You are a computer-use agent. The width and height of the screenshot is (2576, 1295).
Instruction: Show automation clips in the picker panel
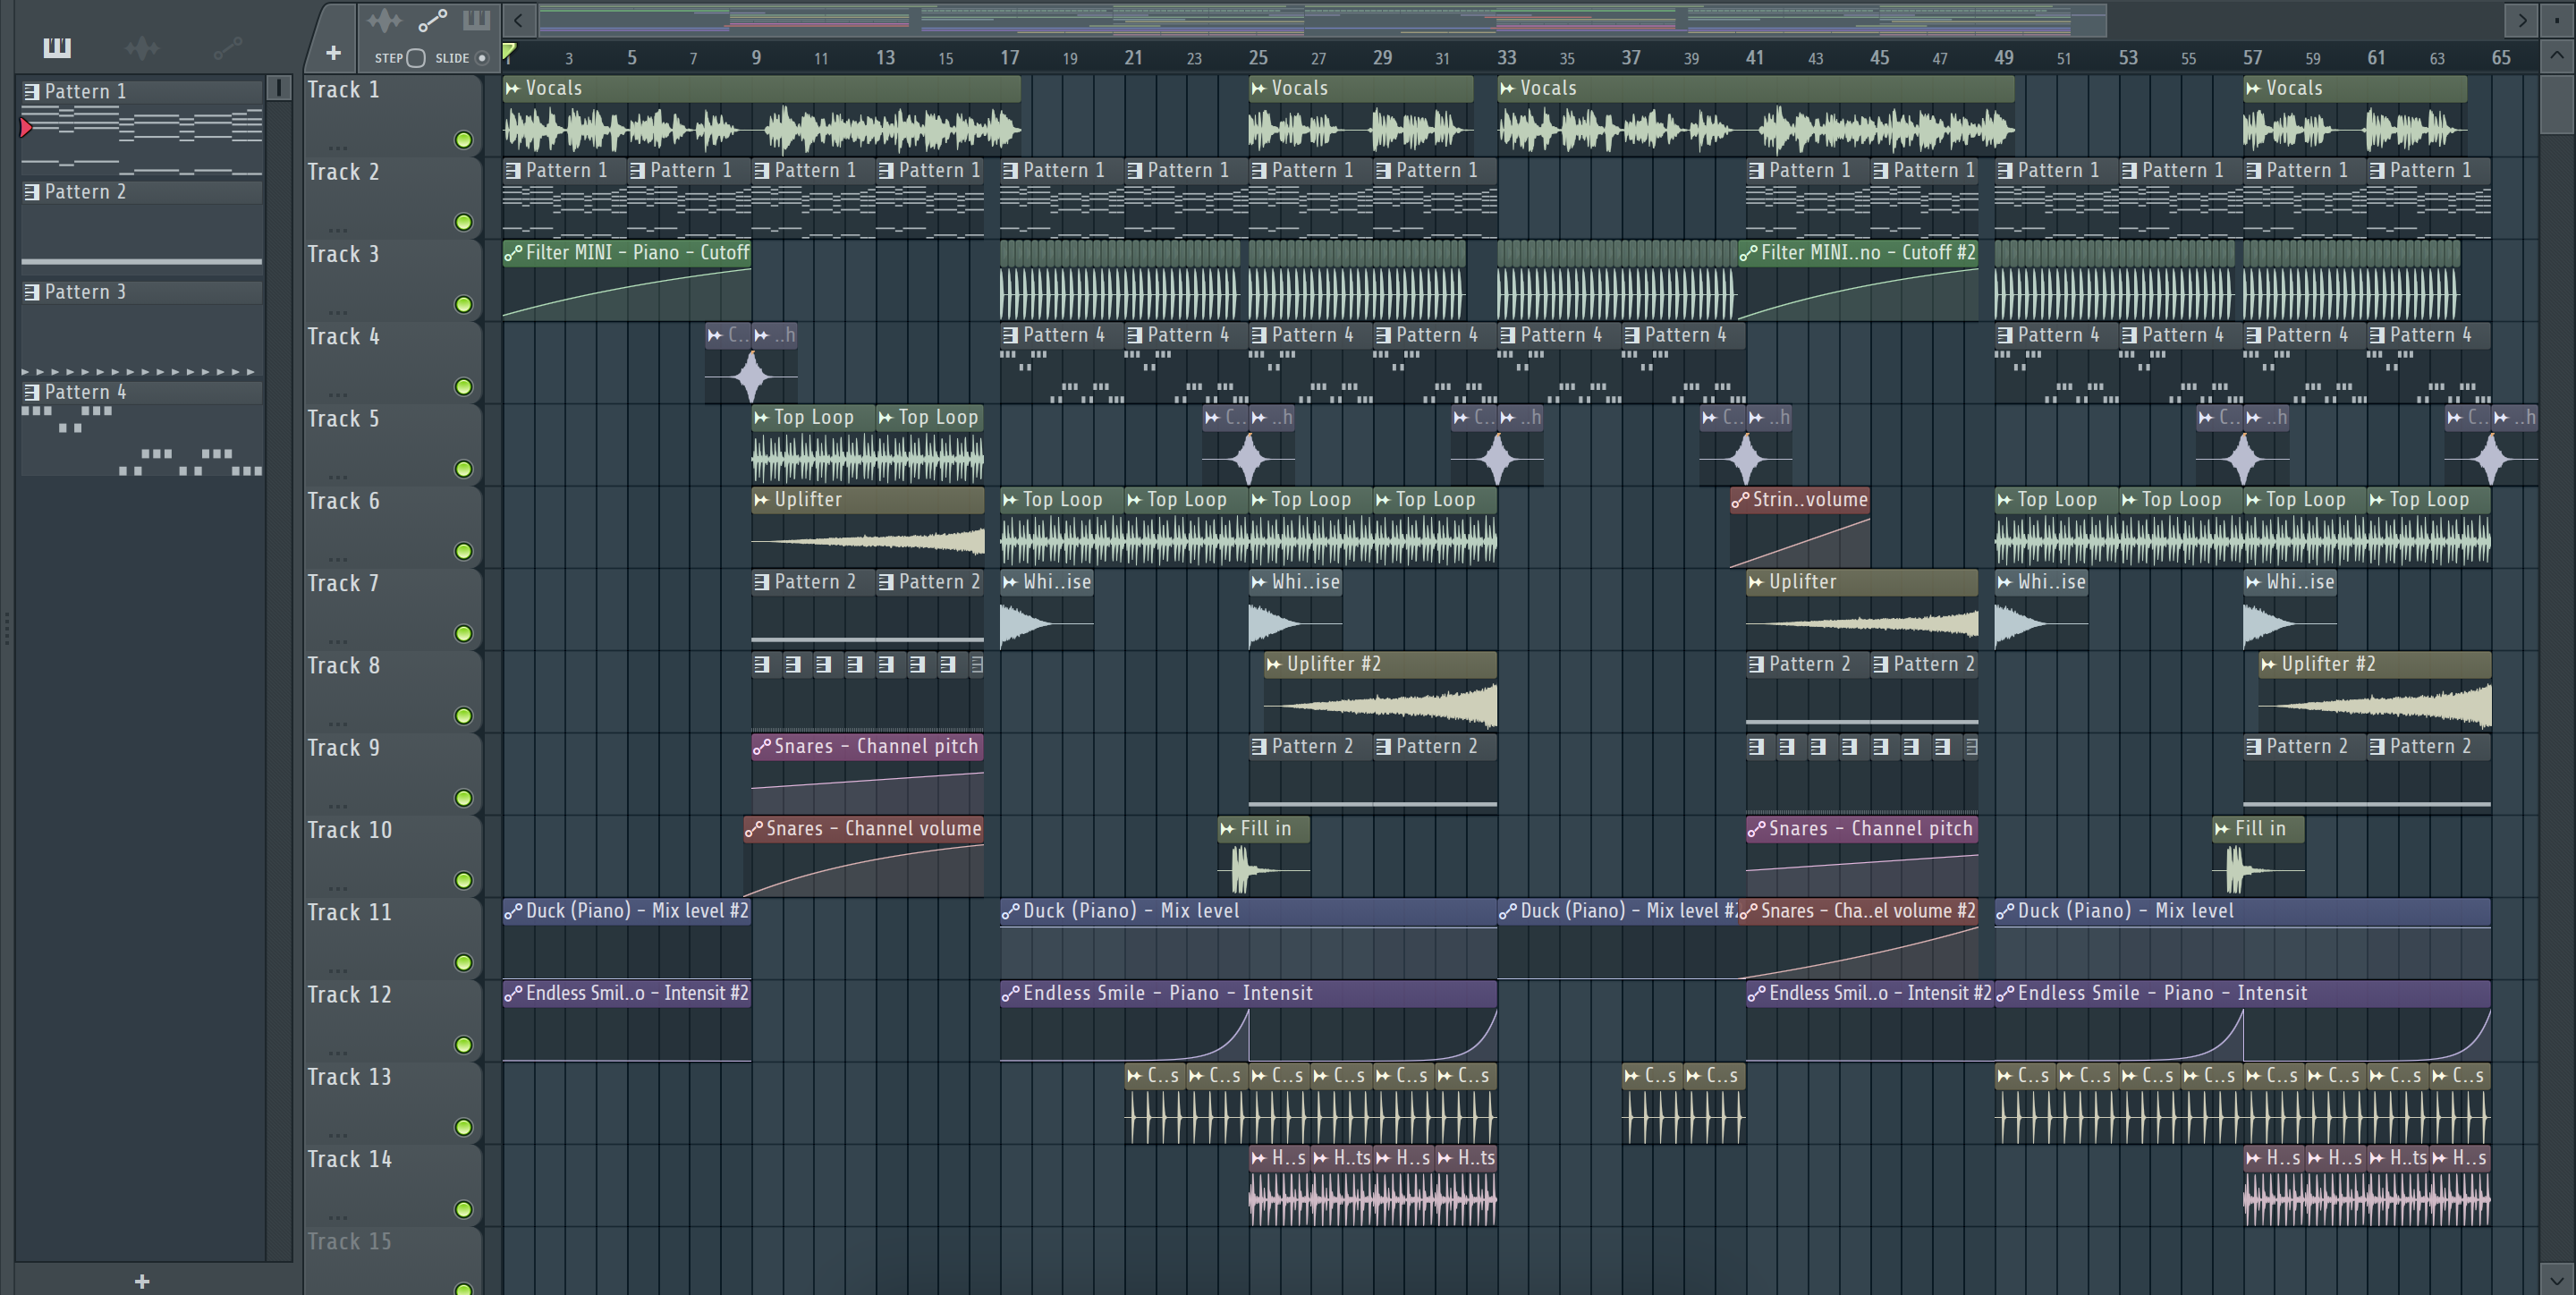coord(227,47)
